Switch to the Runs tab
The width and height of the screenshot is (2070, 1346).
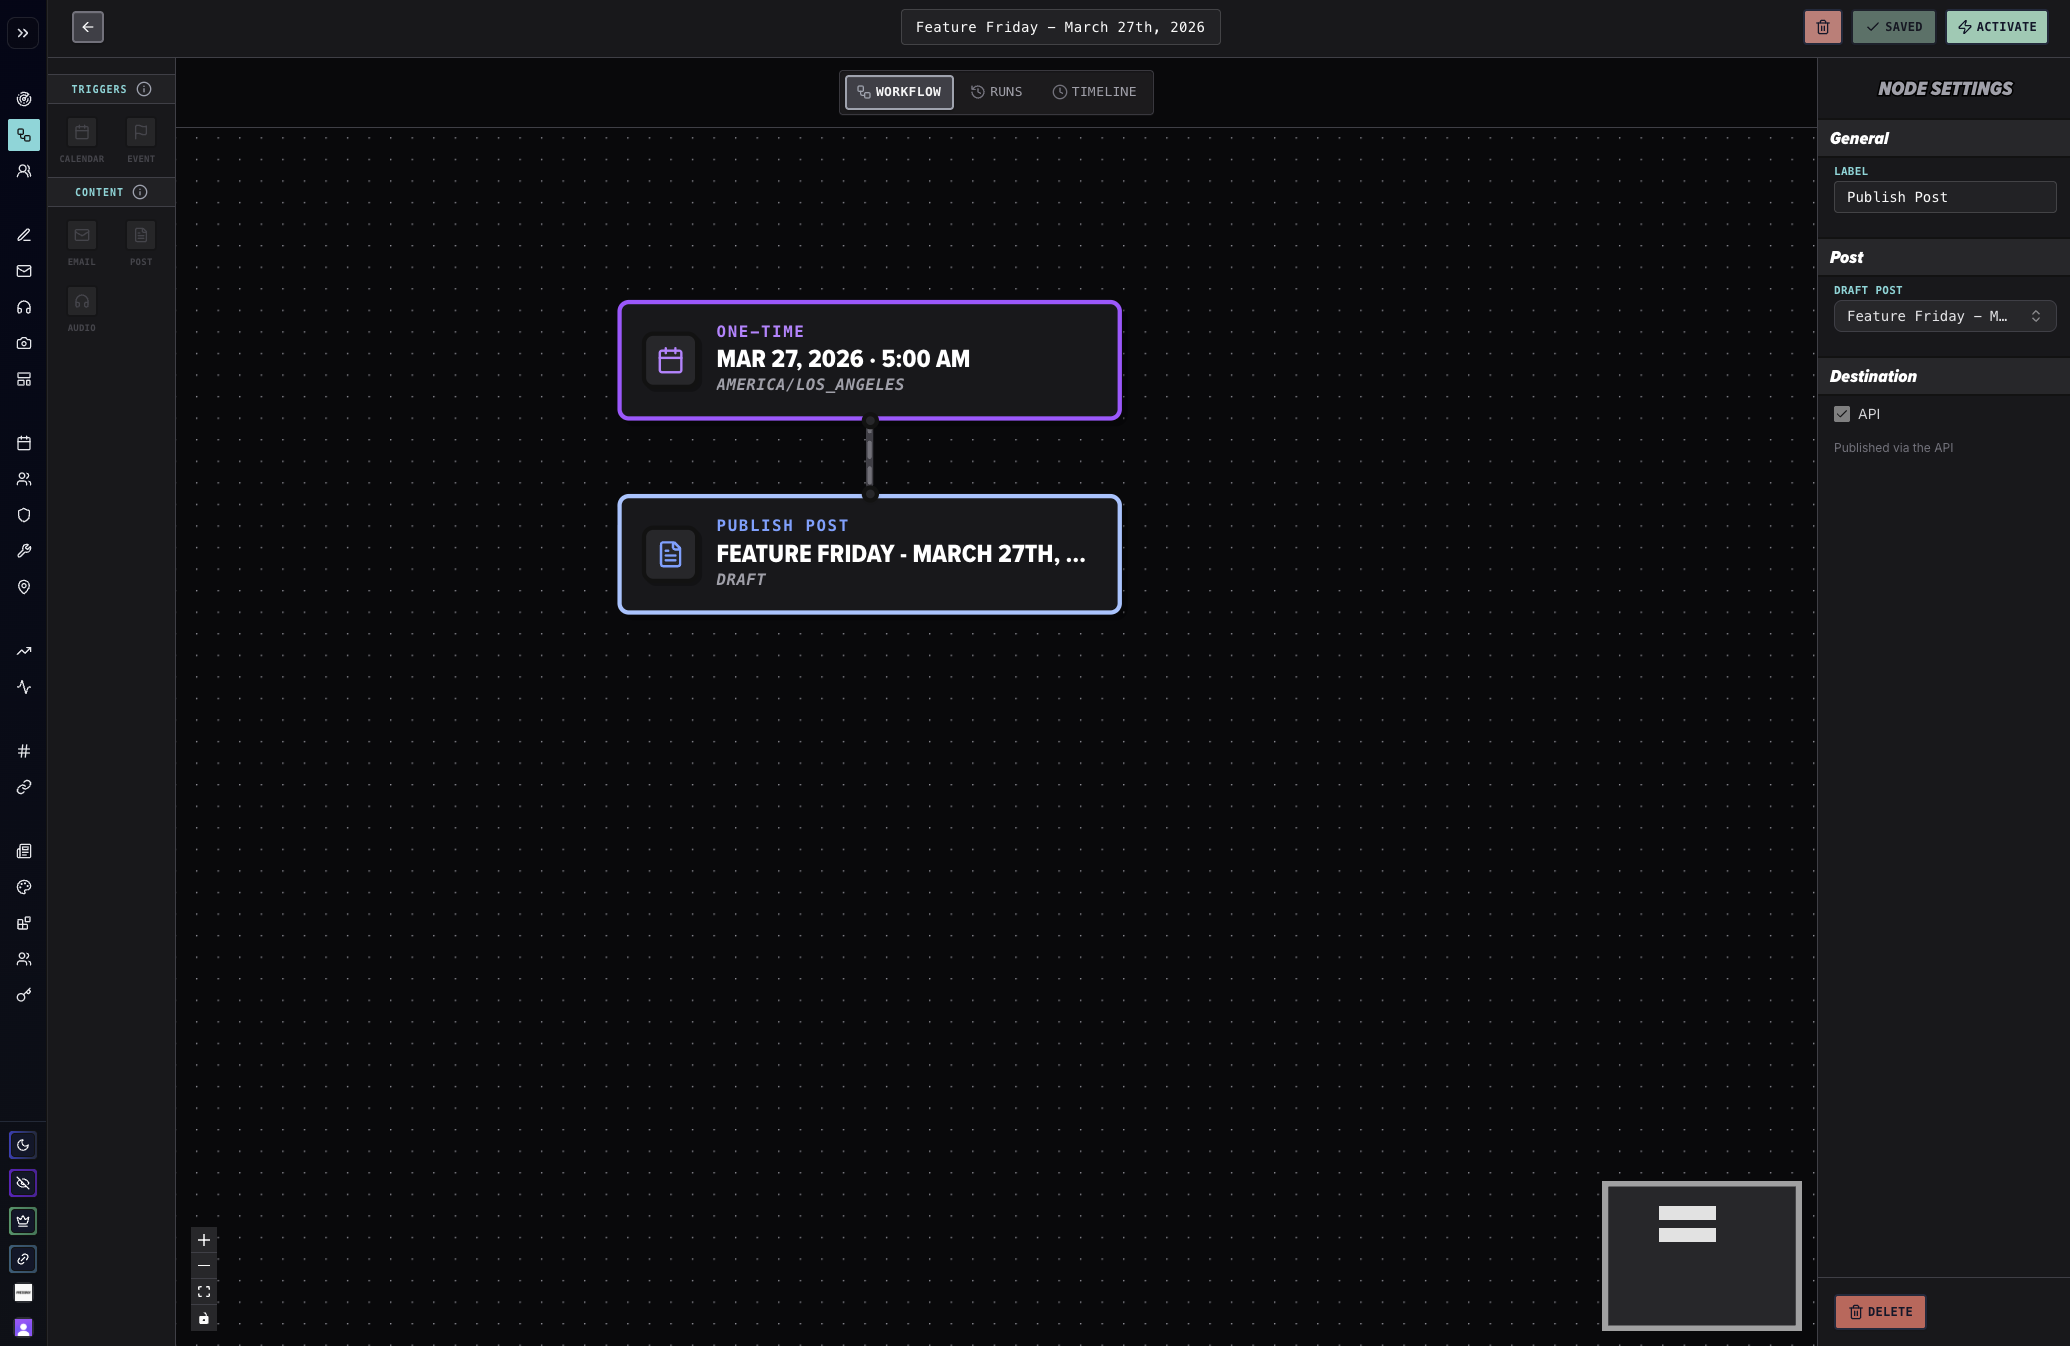point(997,92)
